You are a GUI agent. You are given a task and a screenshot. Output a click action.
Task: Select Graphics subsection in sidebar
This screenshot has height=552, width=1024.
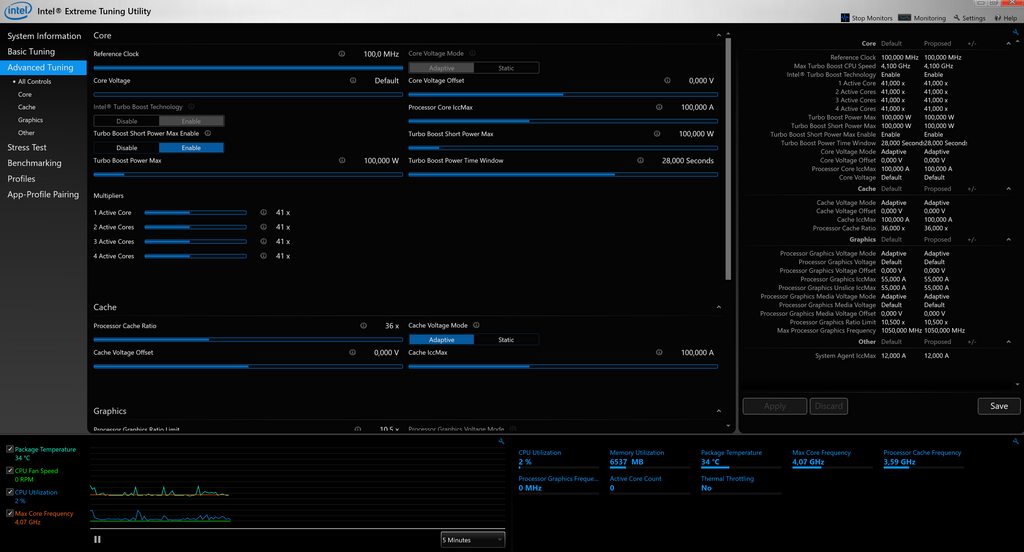coord(31,120)
